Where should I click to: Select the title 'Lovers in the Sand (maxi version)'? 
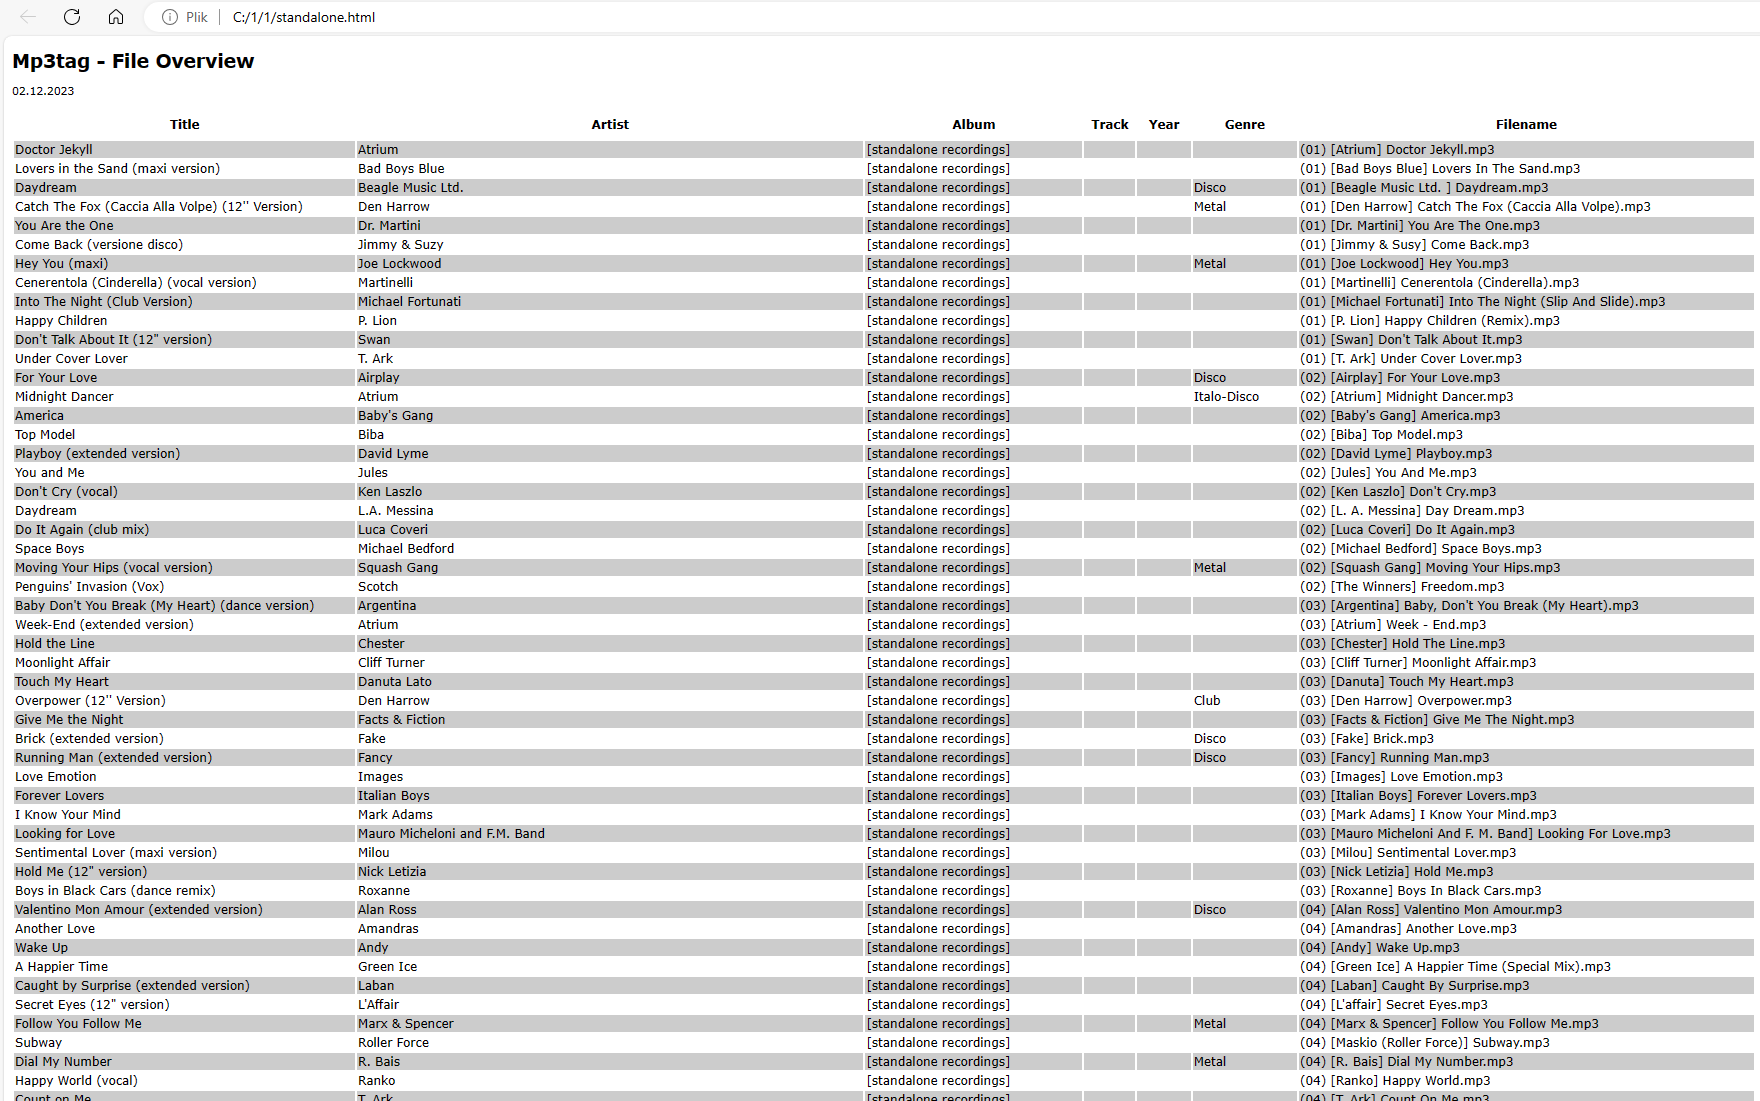point(117,169)
